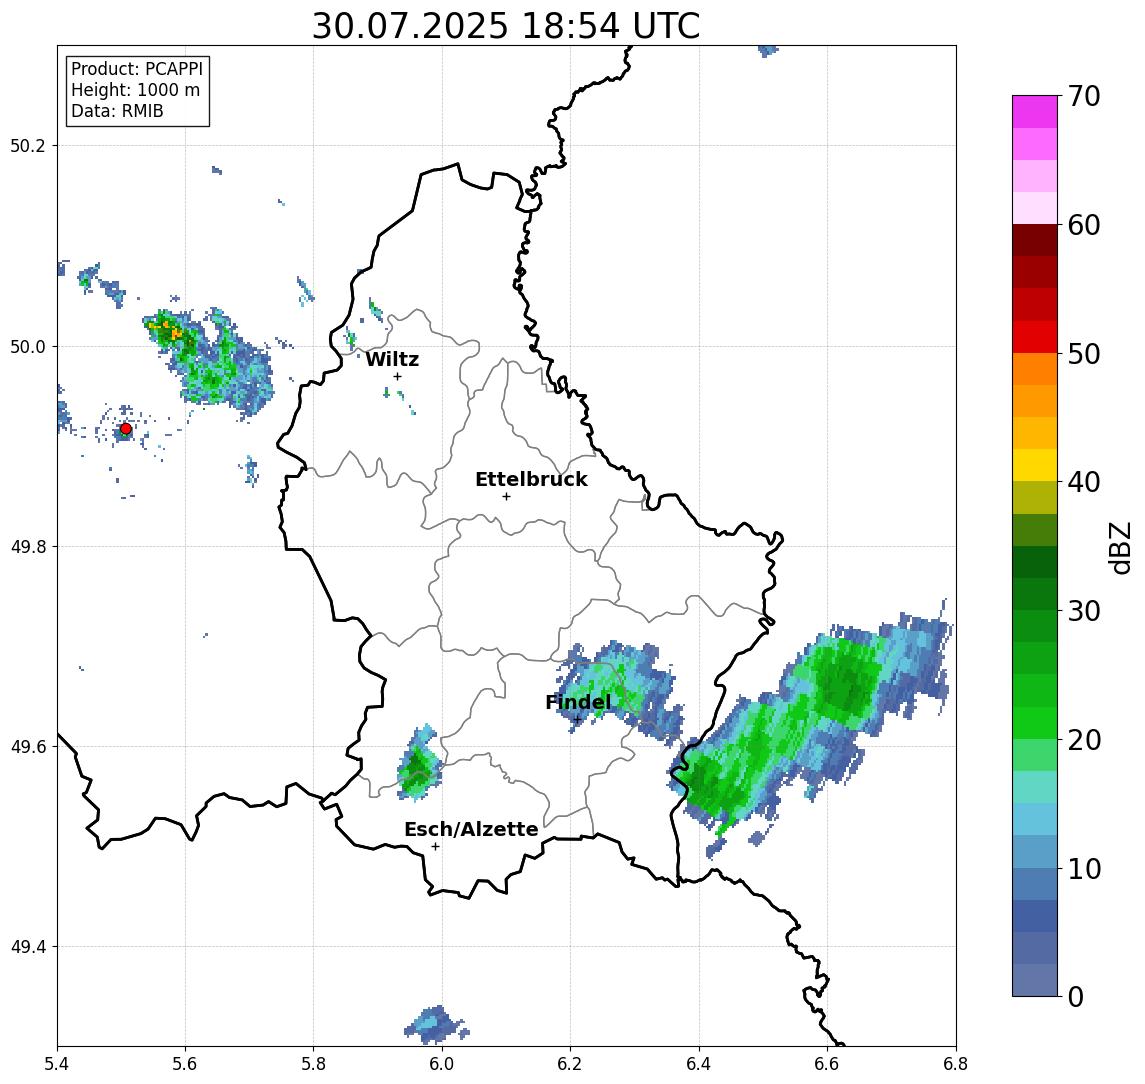Click the 50.0 latitude tick label
The width and height of the screenshot is (1145, 1084).
(28, 346)
